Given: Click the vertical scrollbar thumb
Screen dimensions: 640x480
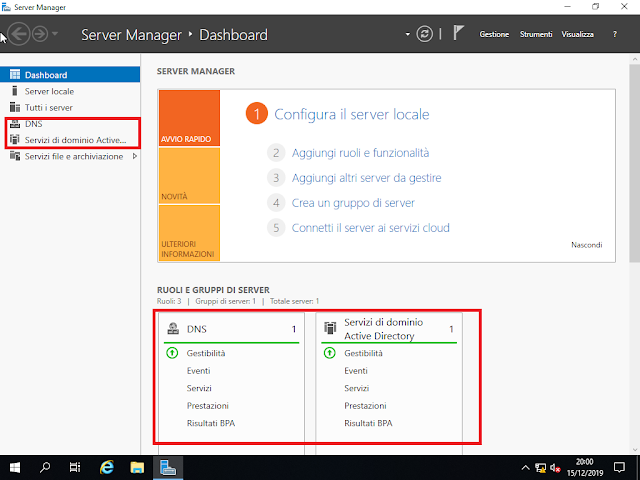Looking at the screenshot, I should click(x=635, y=162).
